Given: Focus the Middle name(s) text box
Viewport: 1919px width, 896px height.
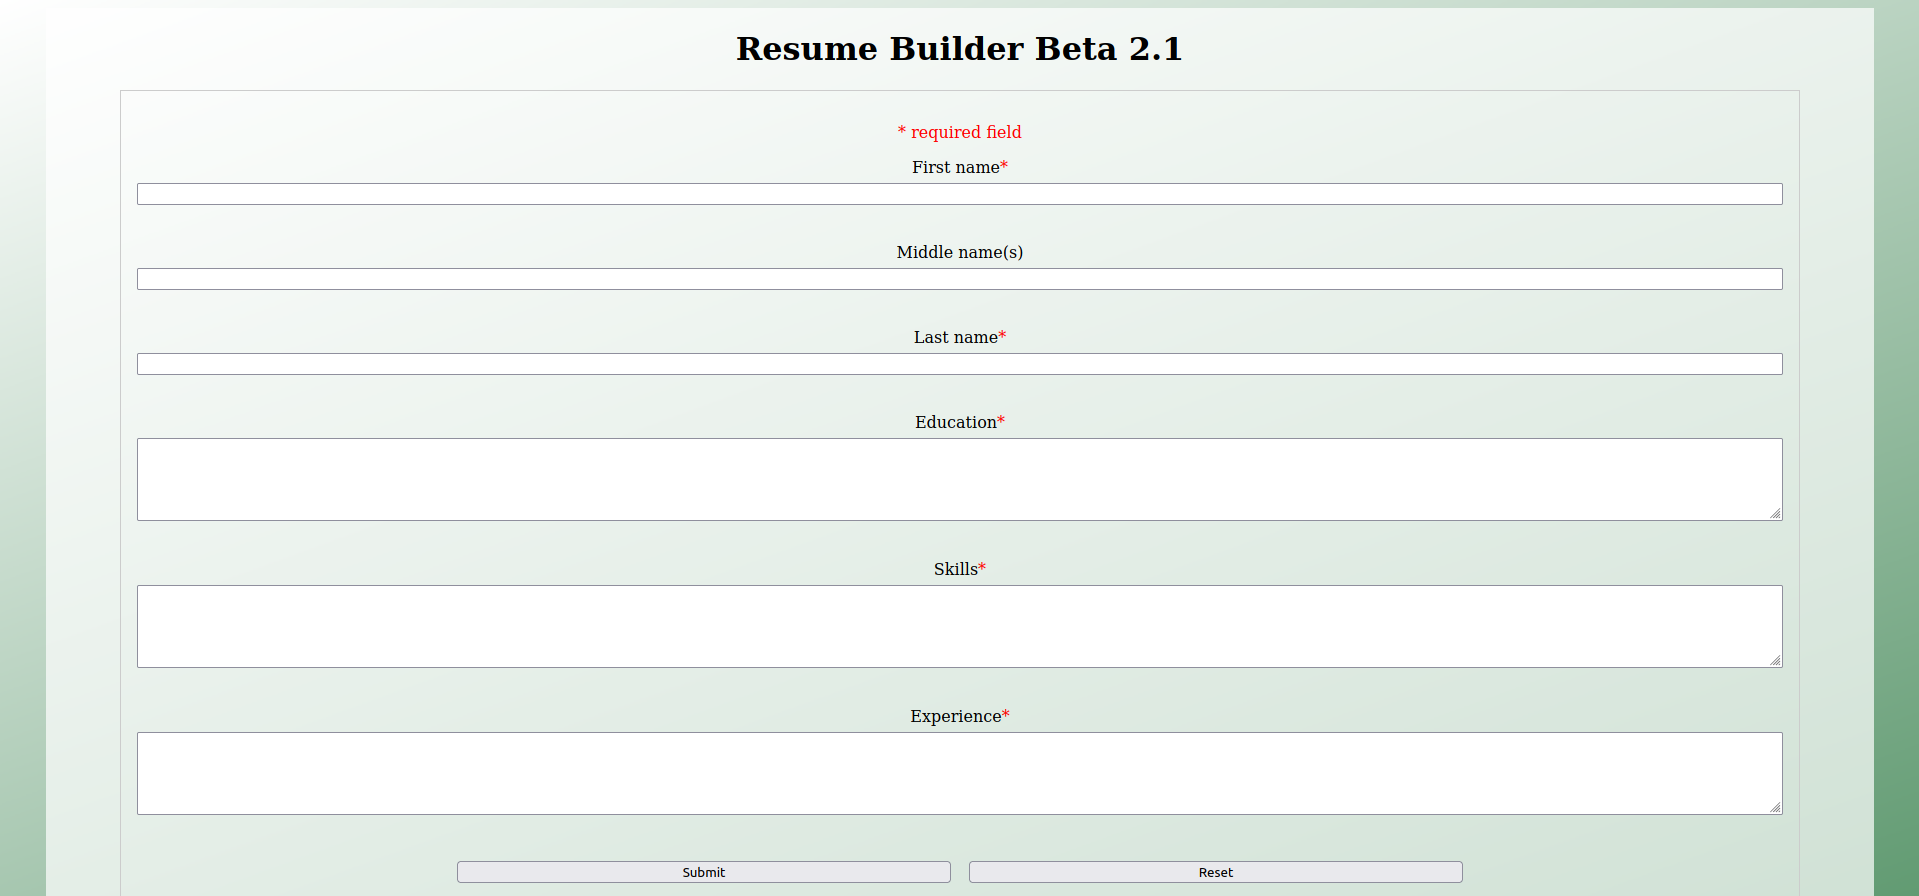Looking at the screenshot, I should (959, 279).
